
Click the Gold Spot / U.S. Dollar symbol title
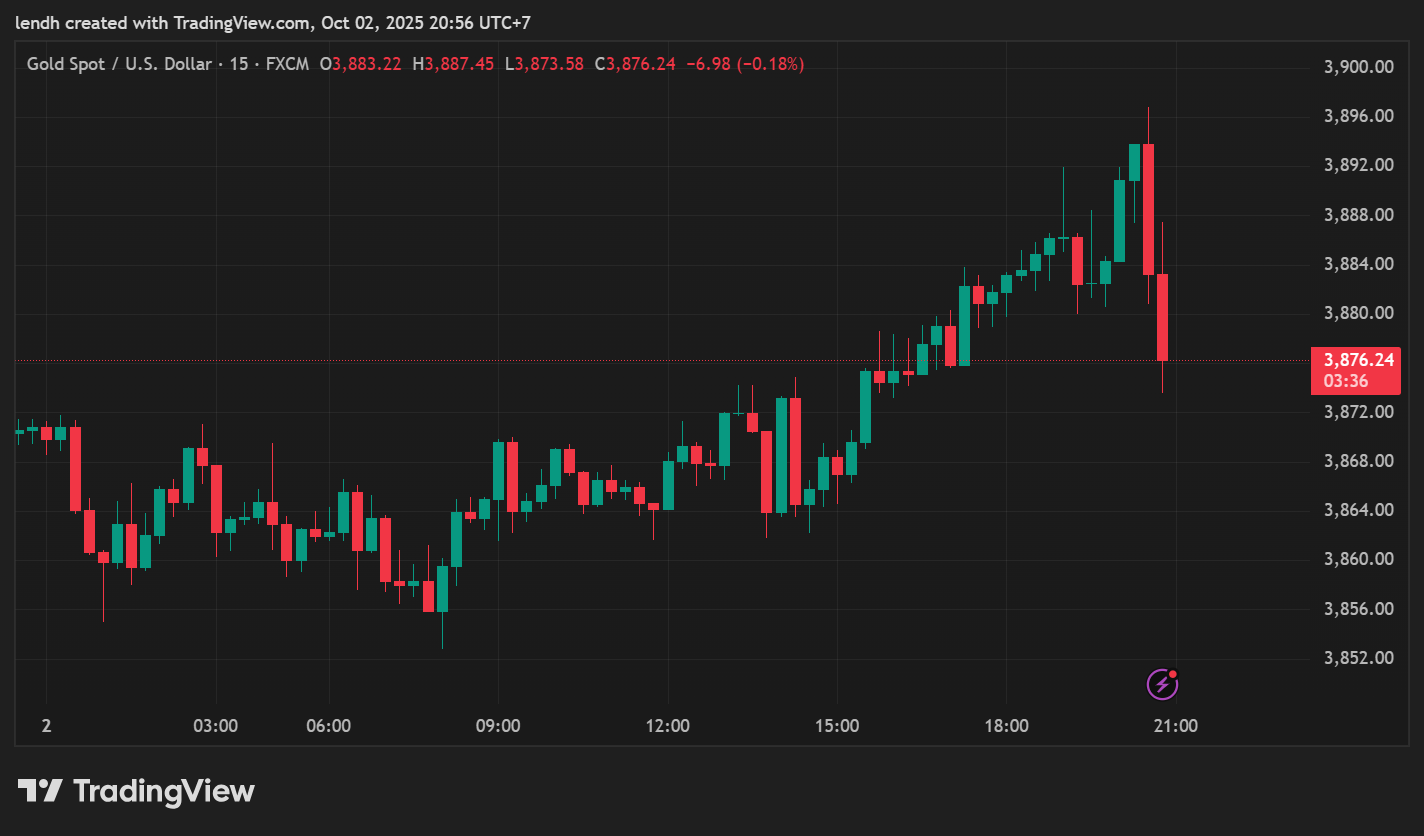(x=119, y=64)
